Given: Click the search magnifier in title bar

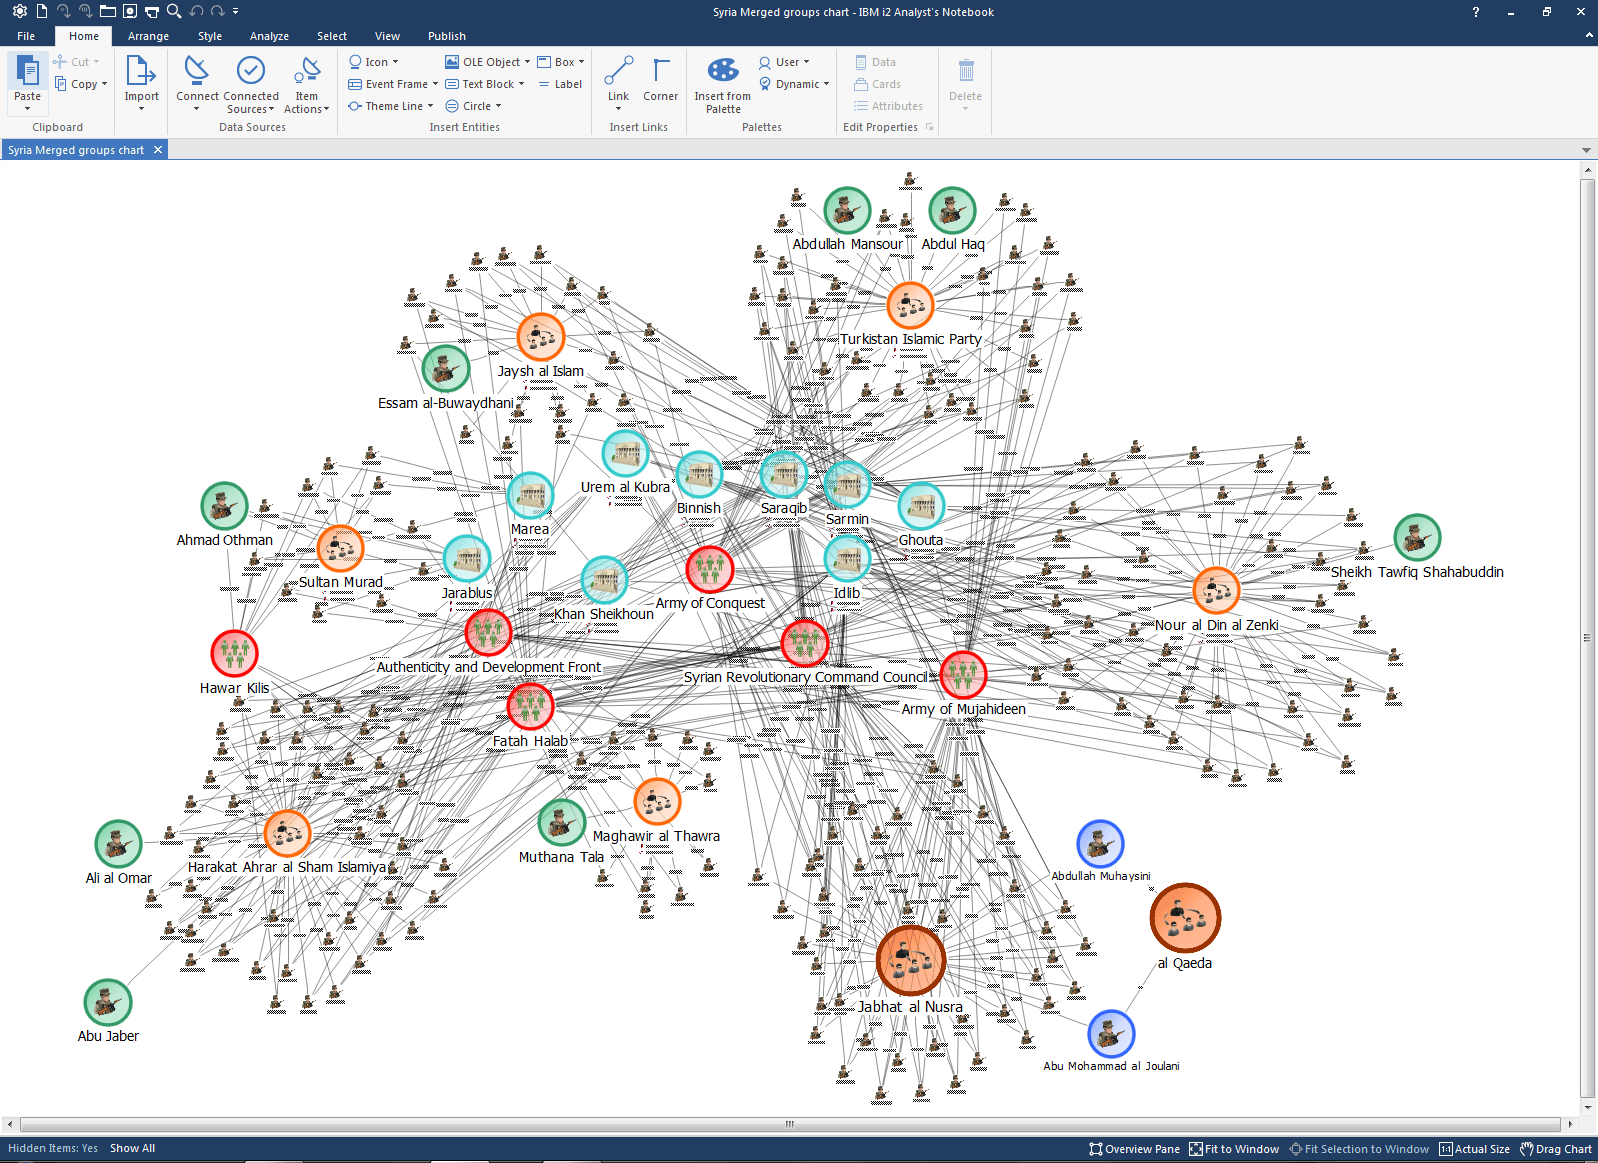Looking at the screenshot, I should [174, 11].
